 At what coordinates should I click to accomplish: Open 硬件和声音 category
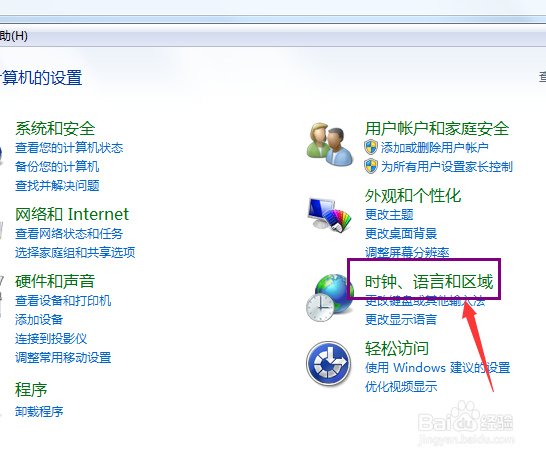click(55, 281)
